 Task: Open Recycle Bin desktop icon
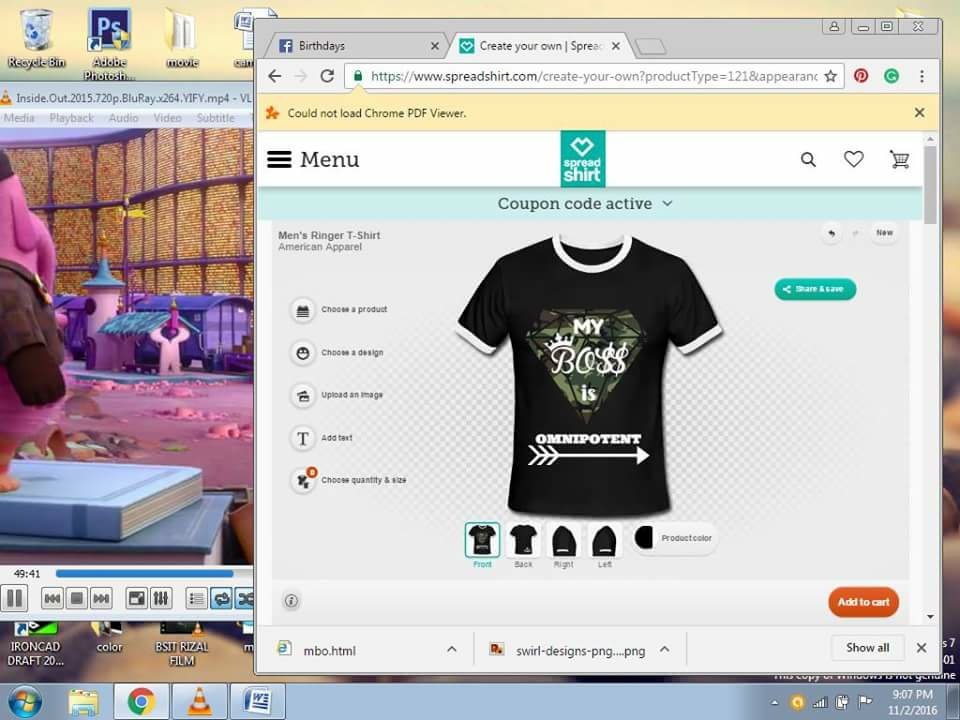(x=36, y=38)
